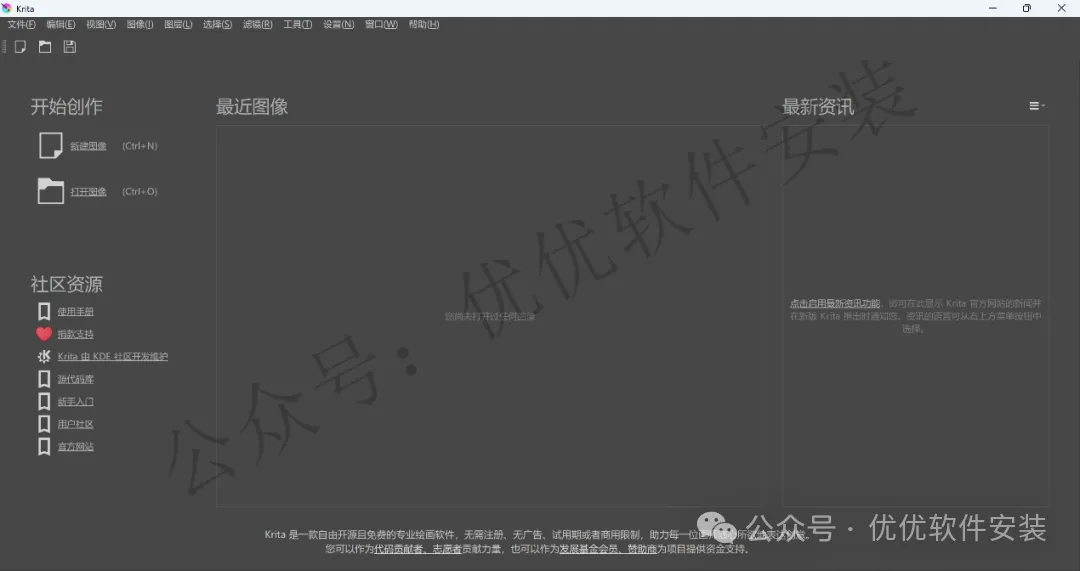The height and width of the screenshot is (571, 1080).
Task: Click the 最近图像 heading
Action: [251, 107]
